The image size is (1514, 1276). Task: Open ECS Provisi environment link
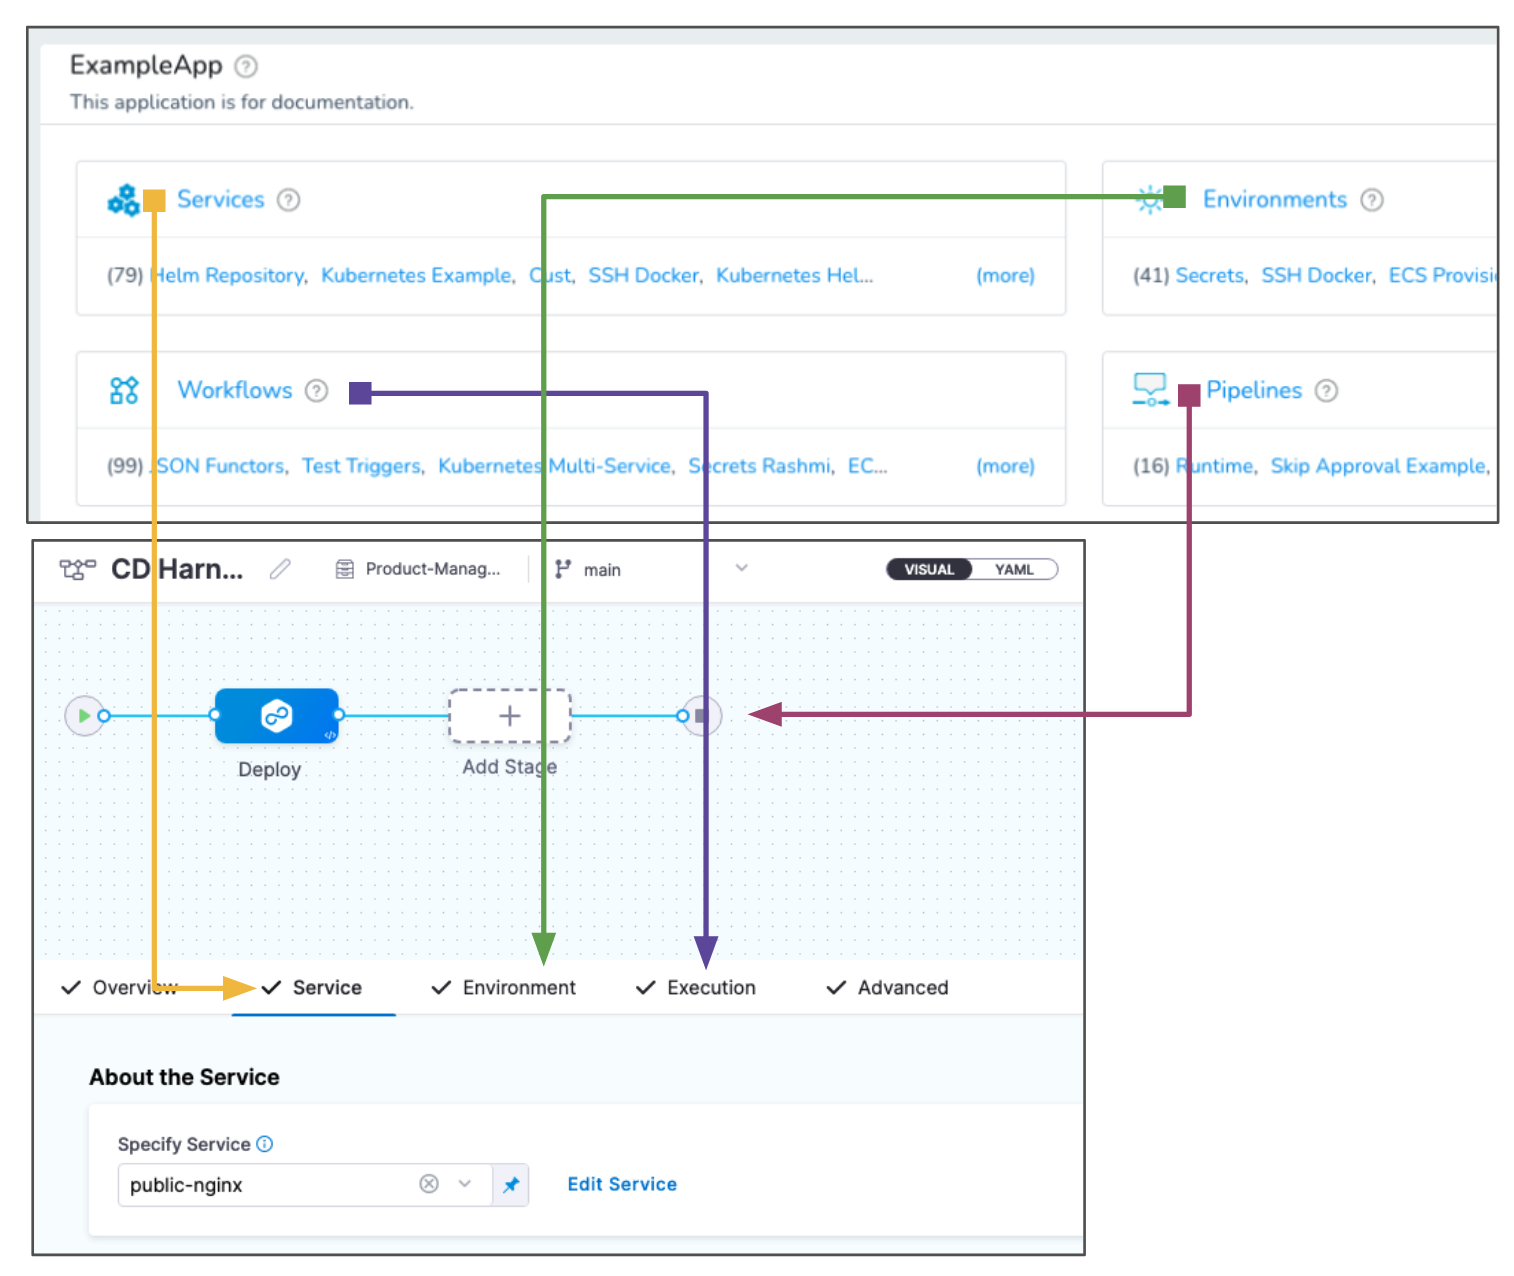(x=1442, y=275)
